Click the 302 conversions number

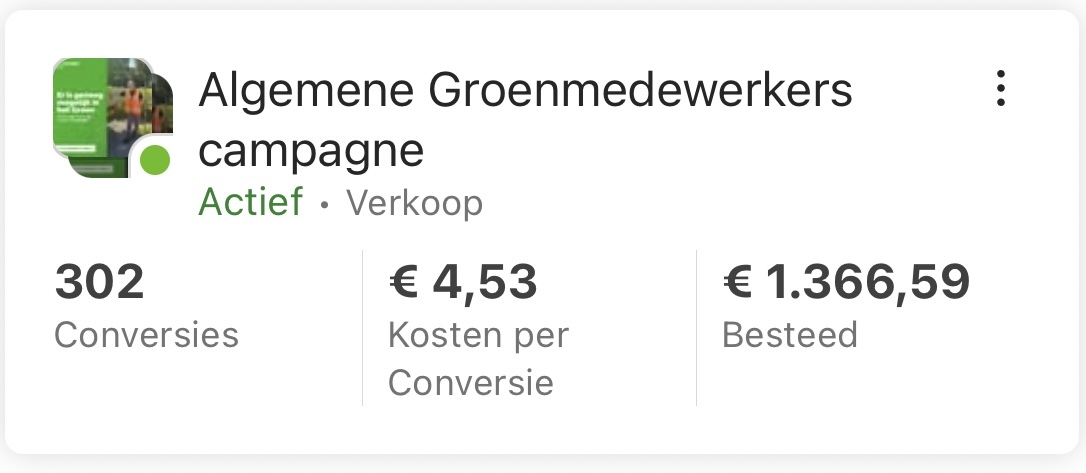(99, 282)
